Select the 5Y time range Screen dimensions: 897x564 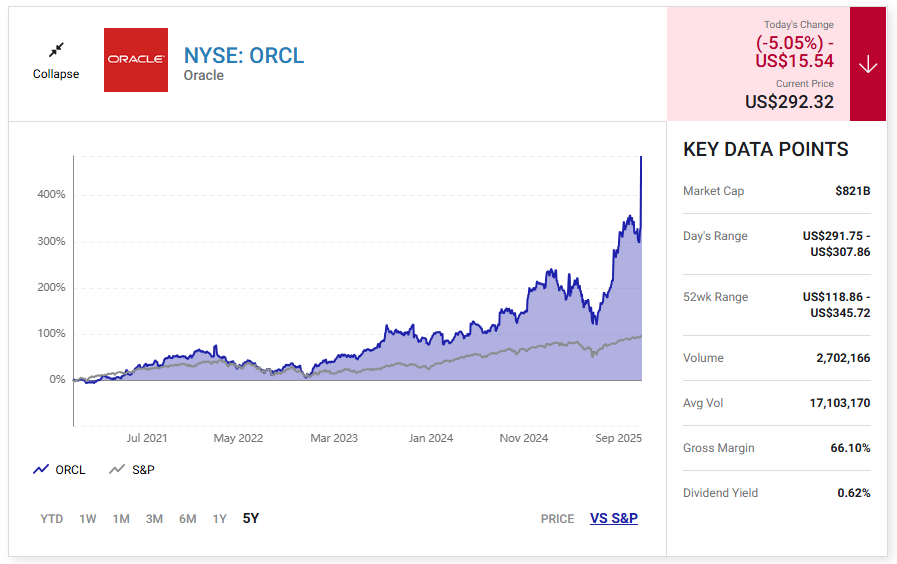click(251, 518)
